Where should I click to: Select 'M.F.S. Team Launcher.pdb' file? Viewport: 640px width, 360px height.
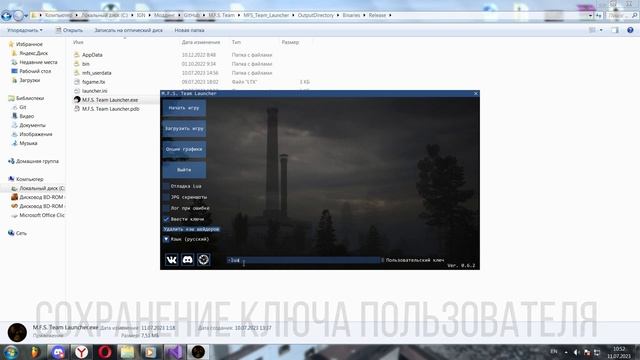tap(111, 109)
